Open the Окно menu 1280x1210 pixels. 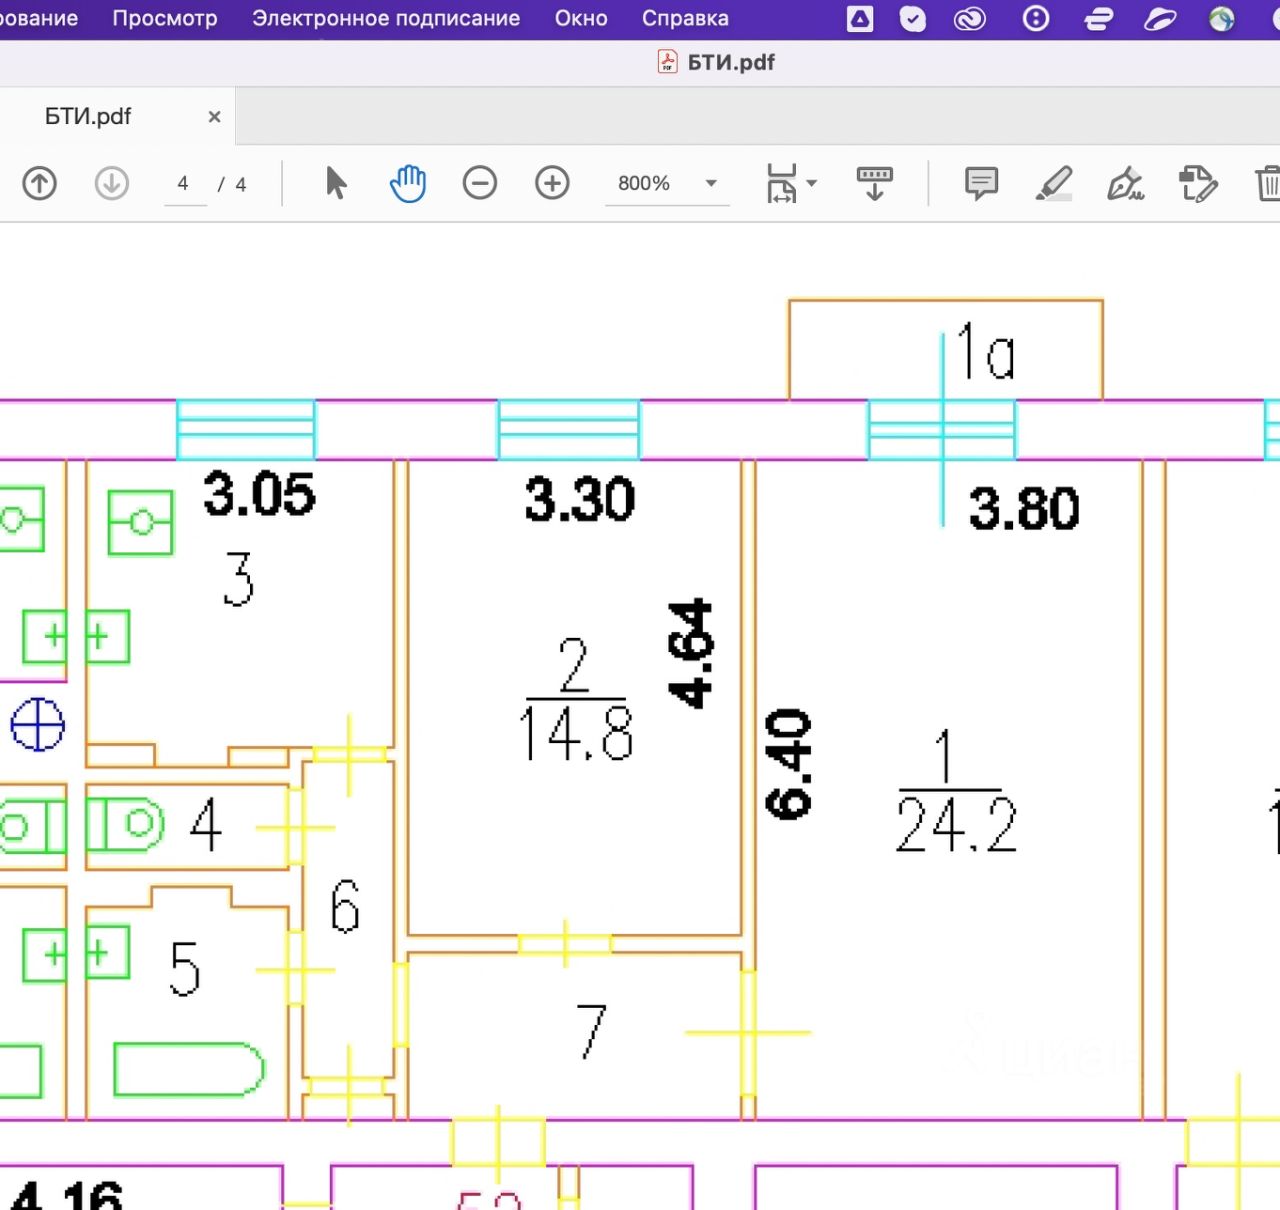pos(580,19)
